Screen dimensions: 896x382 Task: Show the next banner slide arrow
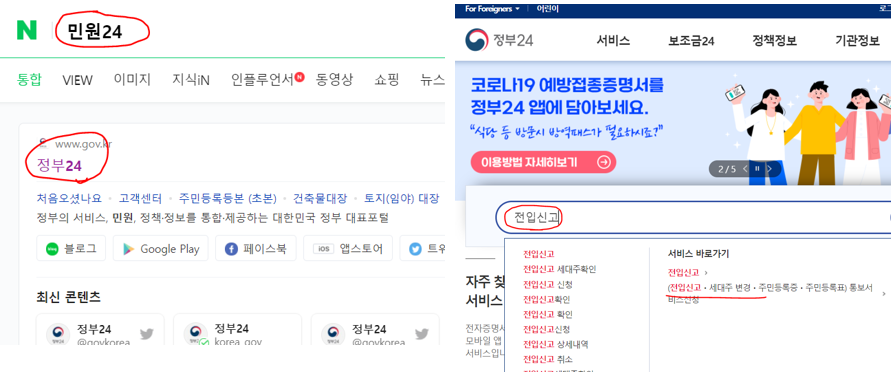coord(770,169)
